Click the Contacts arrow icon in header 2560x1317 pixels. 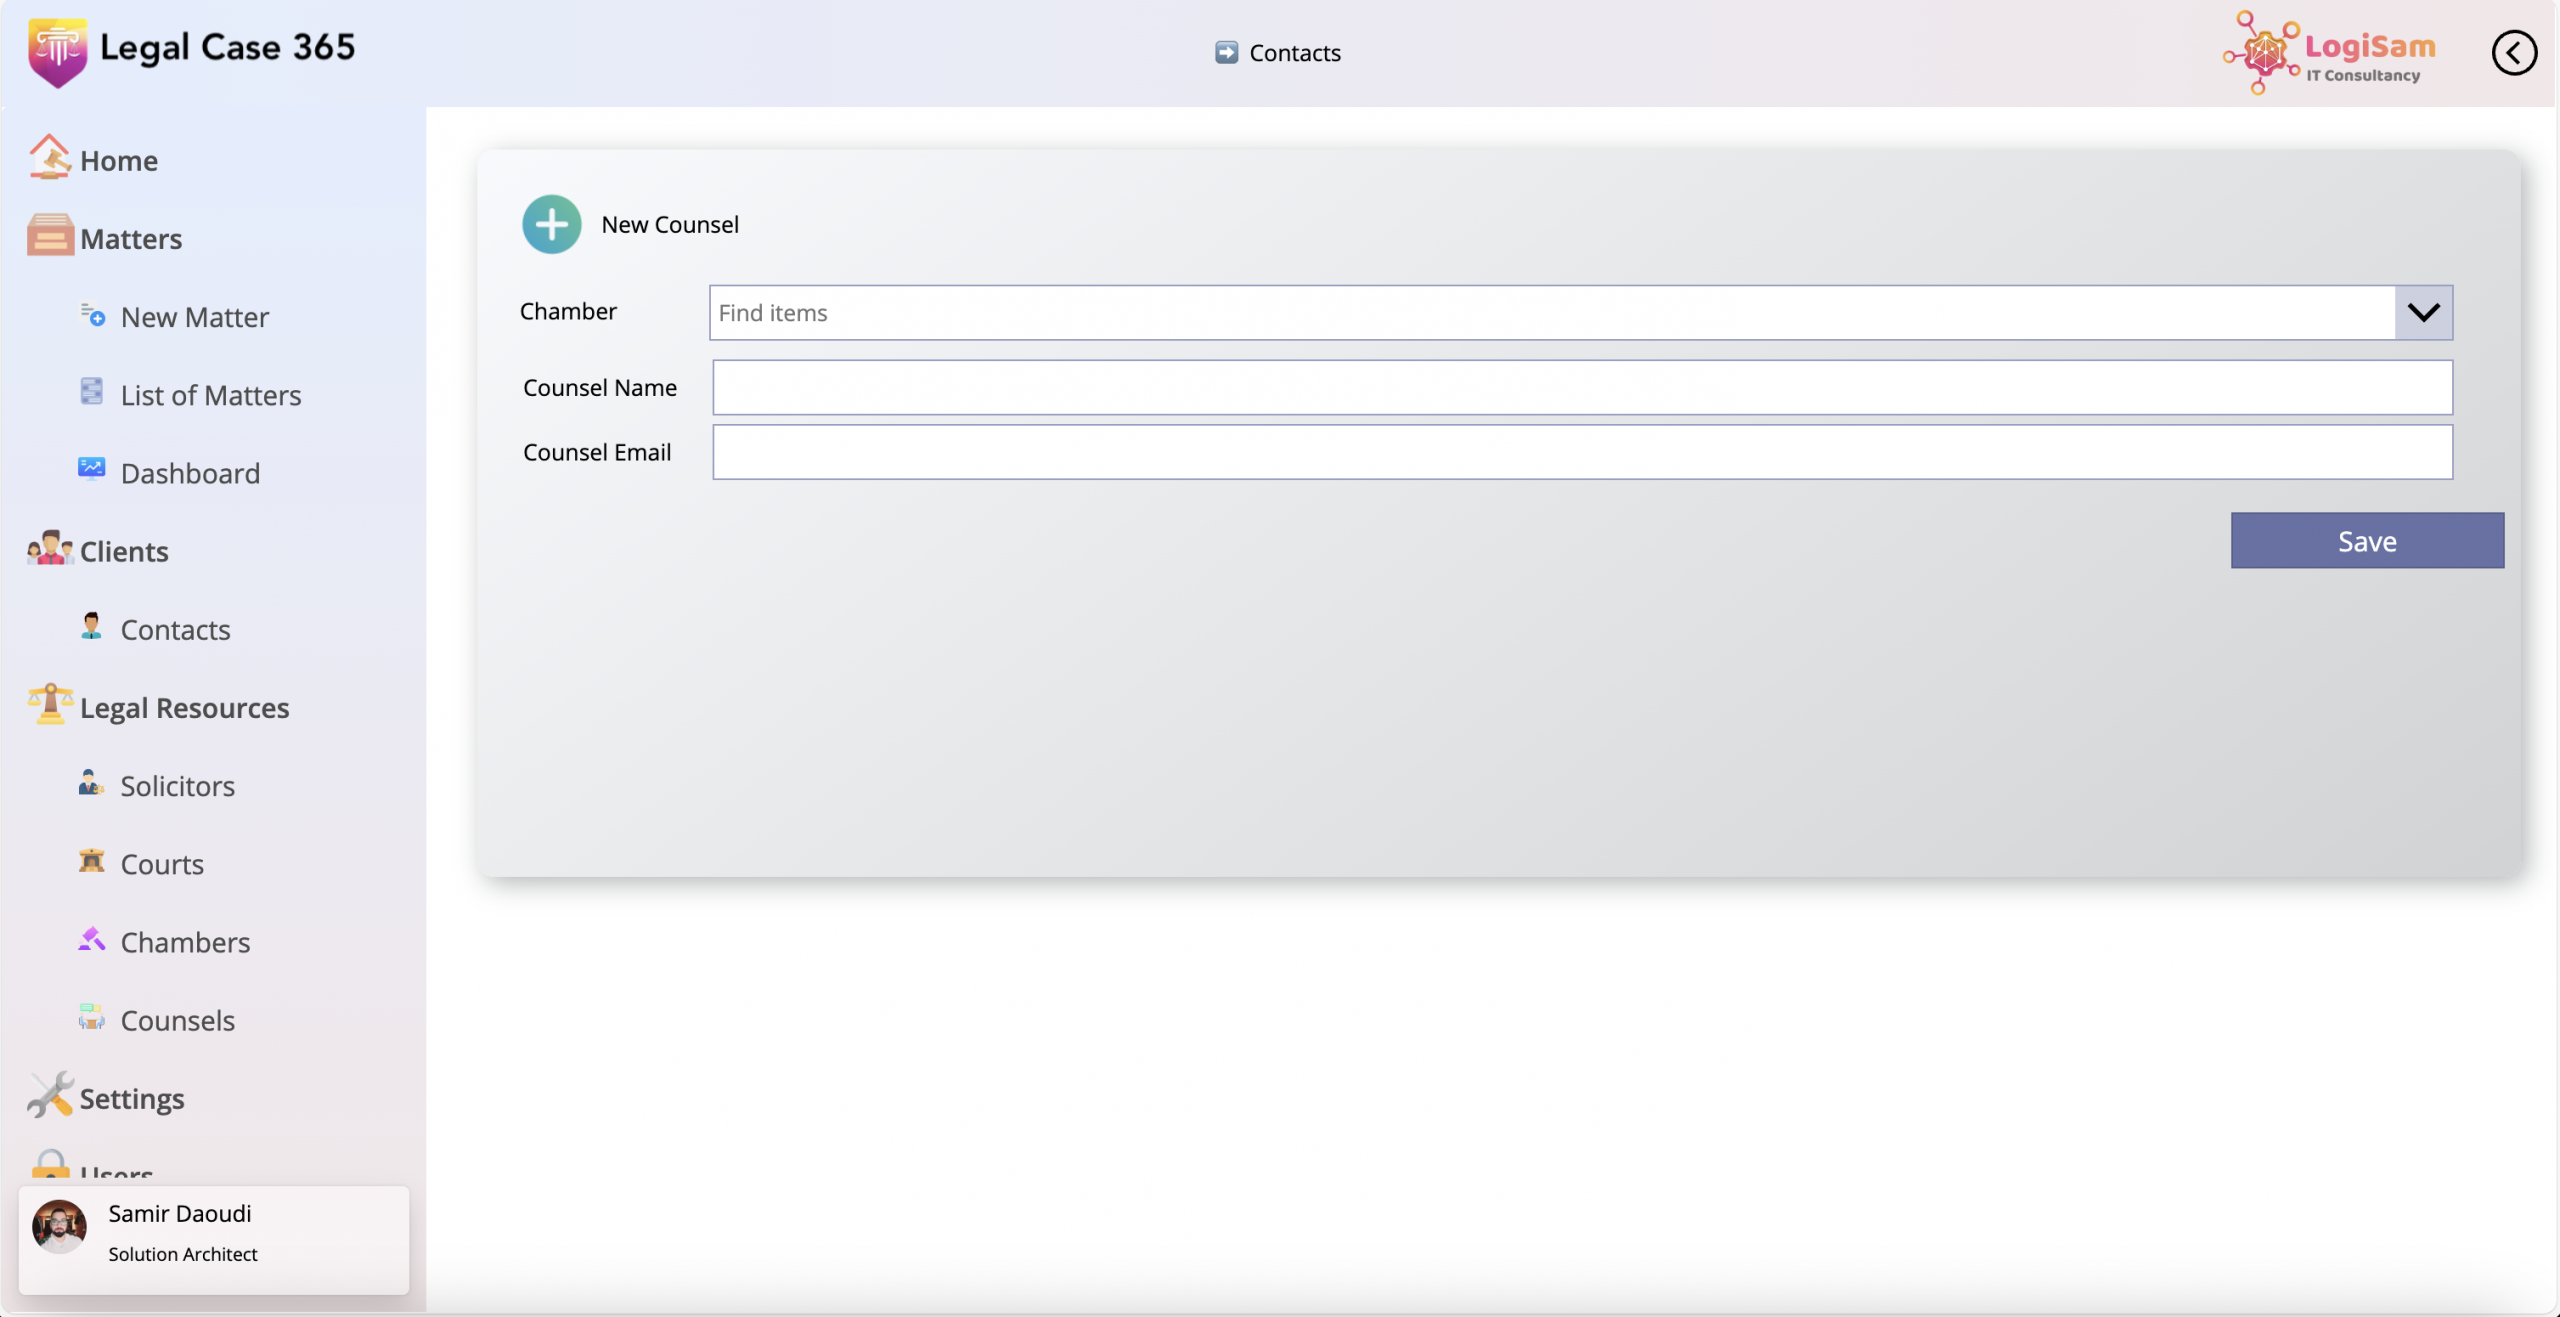point(1226,52)
